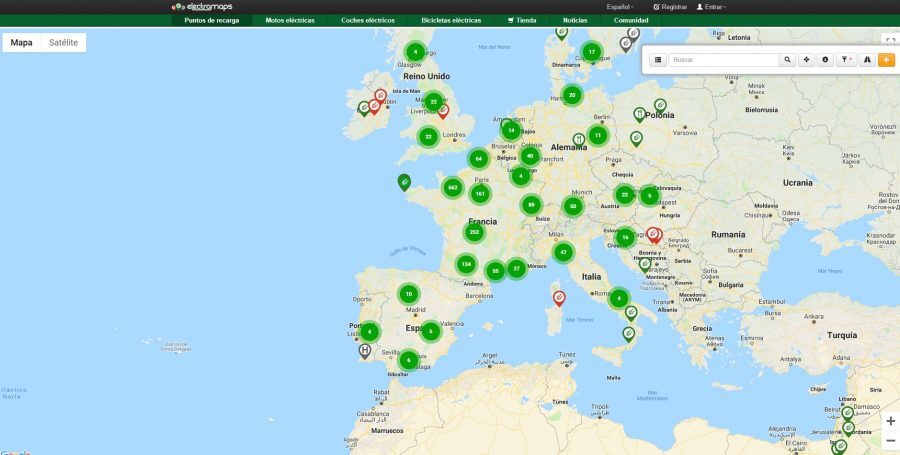
Task: Center map on my location icon
Action: point(806,60)
